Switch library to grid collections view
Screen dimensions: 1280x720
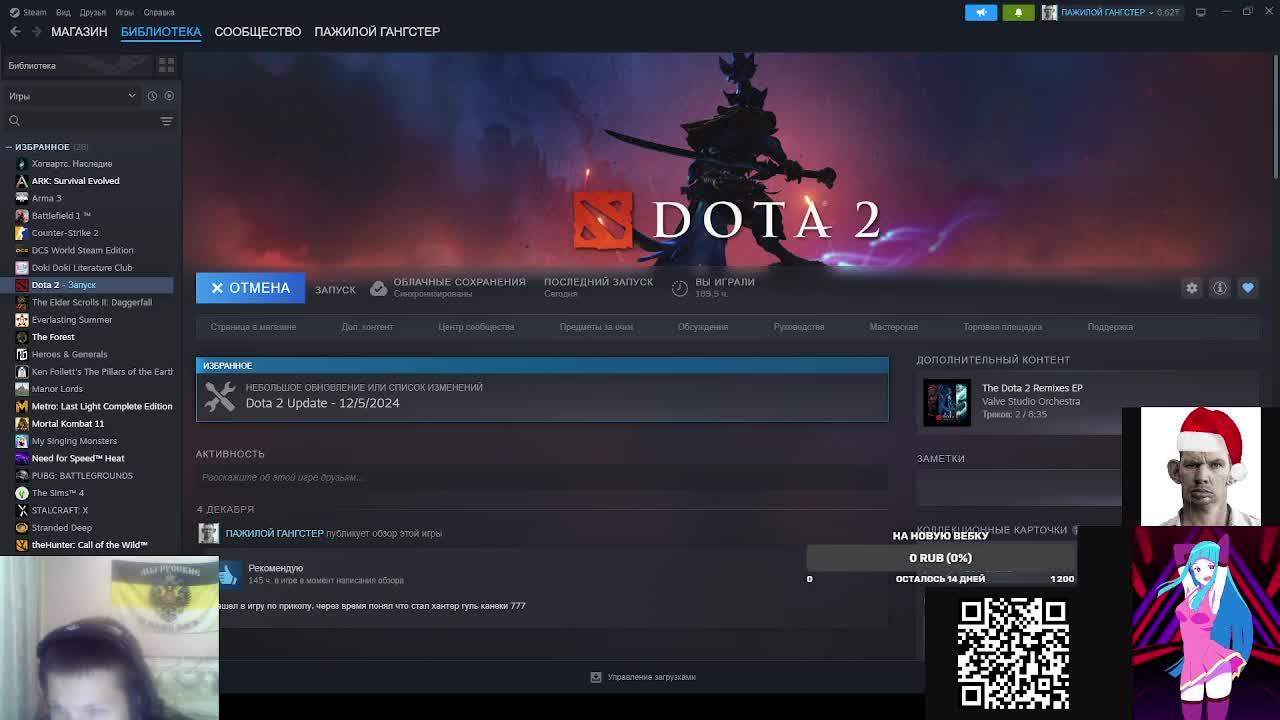[x=166, y=65]
